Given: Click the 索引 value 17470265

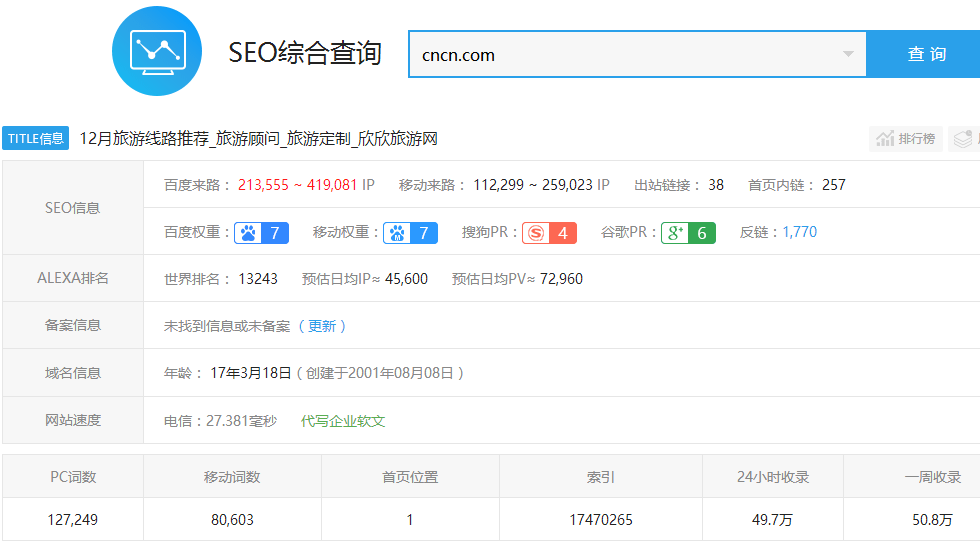Looking at the screenshot, I should click(x=601, y=519).
